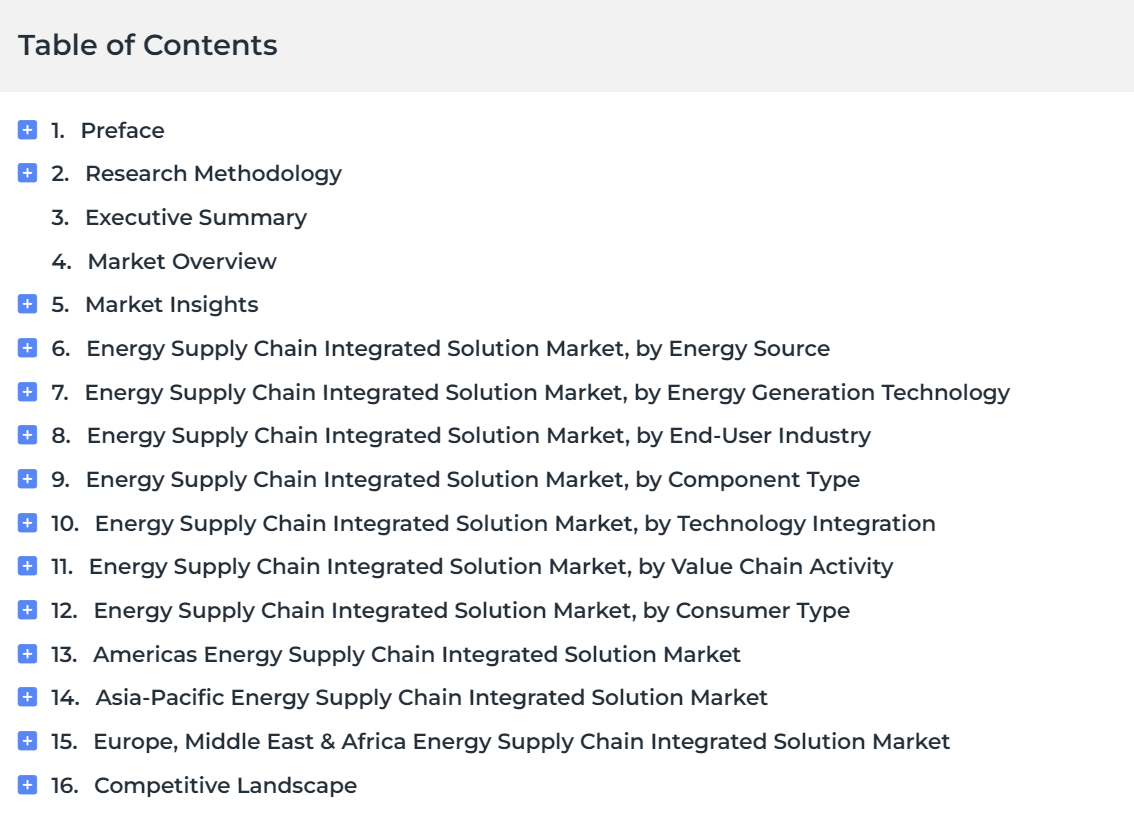Expand the Preface section plus icon

pos(27,130)
